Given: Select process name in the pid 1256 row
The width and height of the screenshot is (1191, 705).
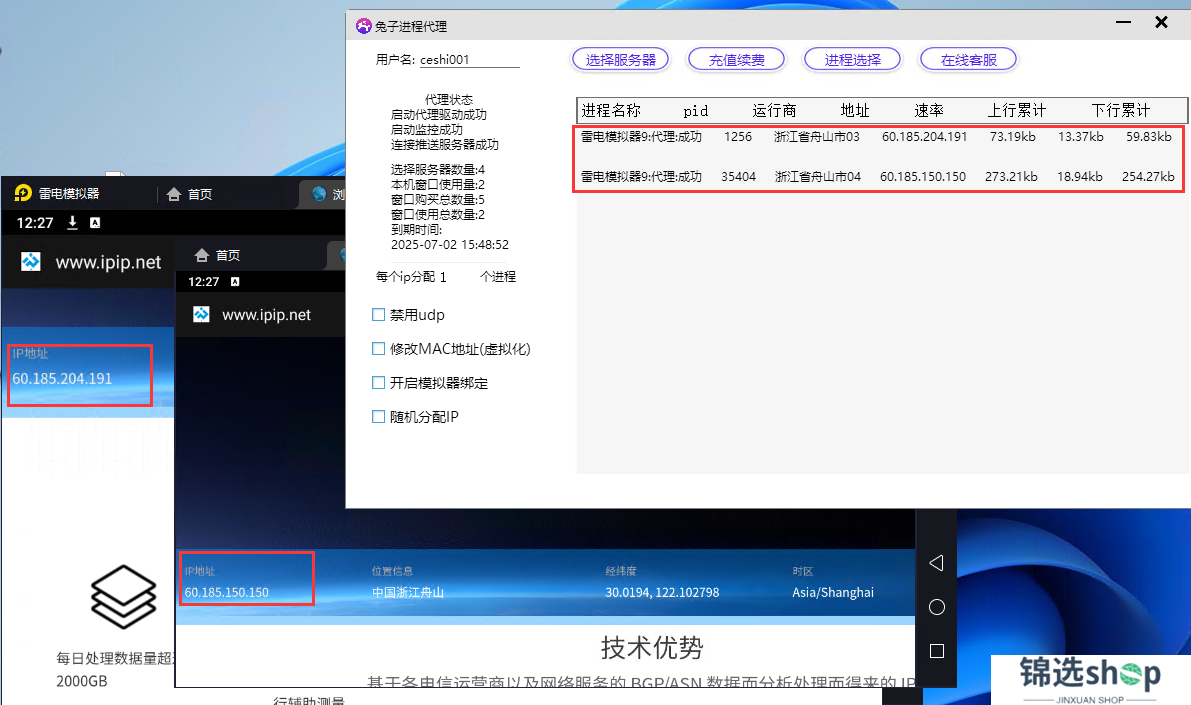Looking at the screenshot, I should tap(641, 137).
